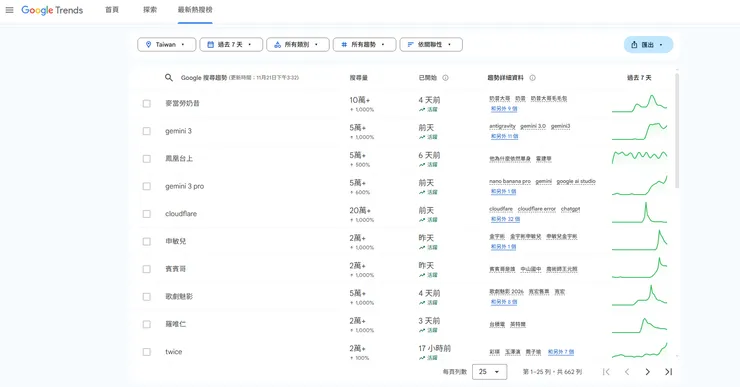740x387 pixels.
Task: Click the Google Trends logo
Action: pyautogui.click(x=52, y=10)
